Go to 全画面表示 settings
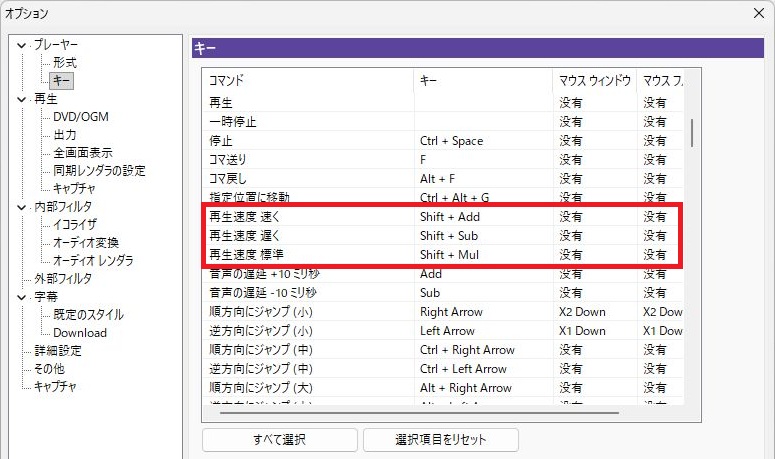Screen dimensions: 775x459 point(82,153)
